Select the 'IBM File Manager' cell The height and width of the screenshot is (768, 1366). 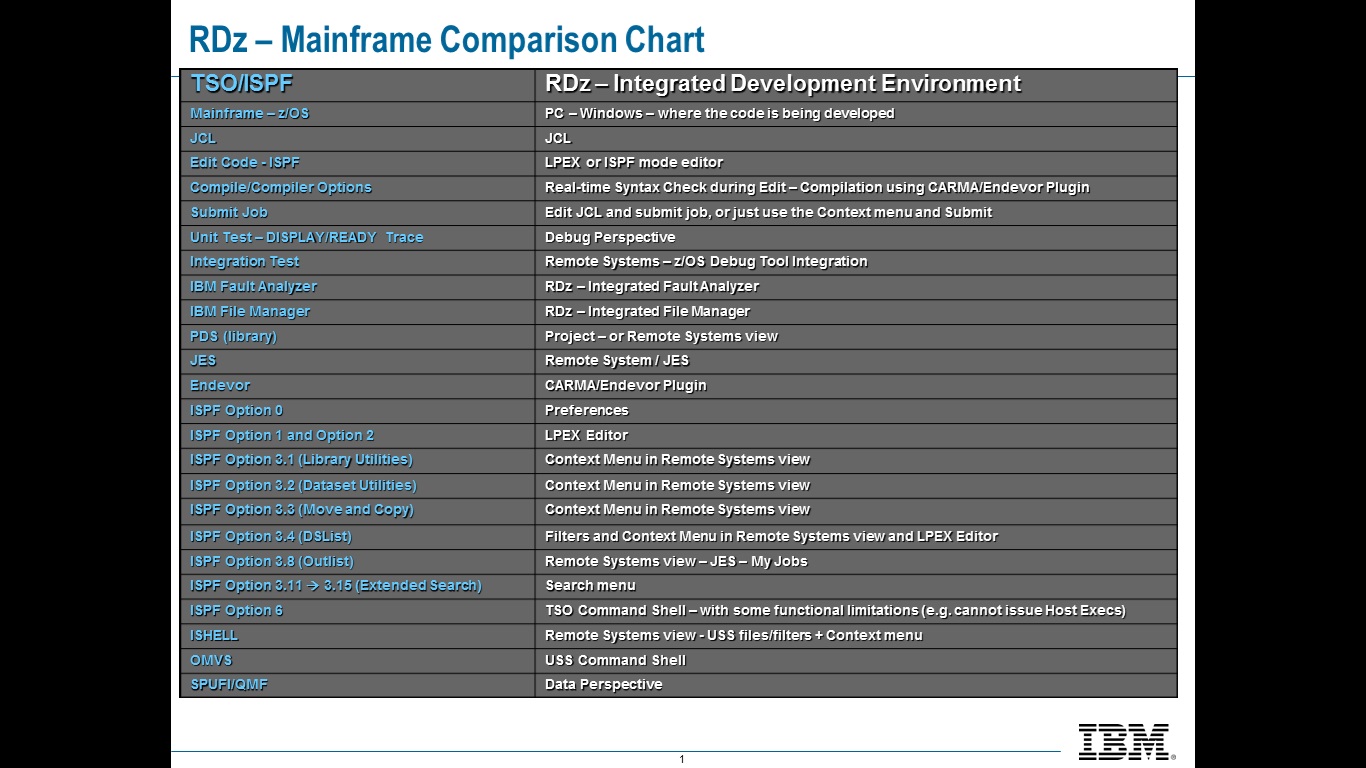(358, 311)
